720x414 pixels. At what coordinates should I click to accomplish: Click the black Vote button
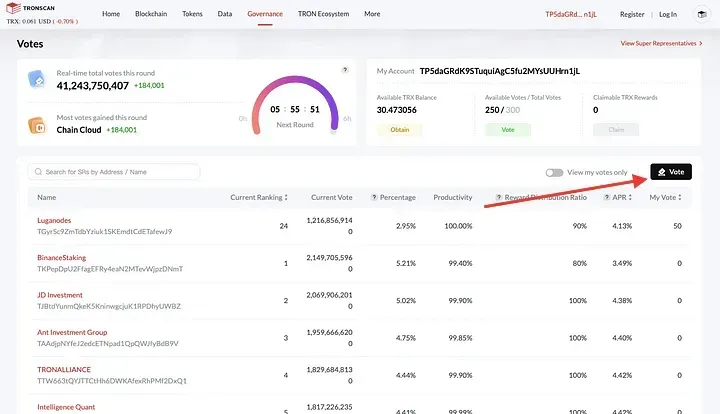(671, 172)
